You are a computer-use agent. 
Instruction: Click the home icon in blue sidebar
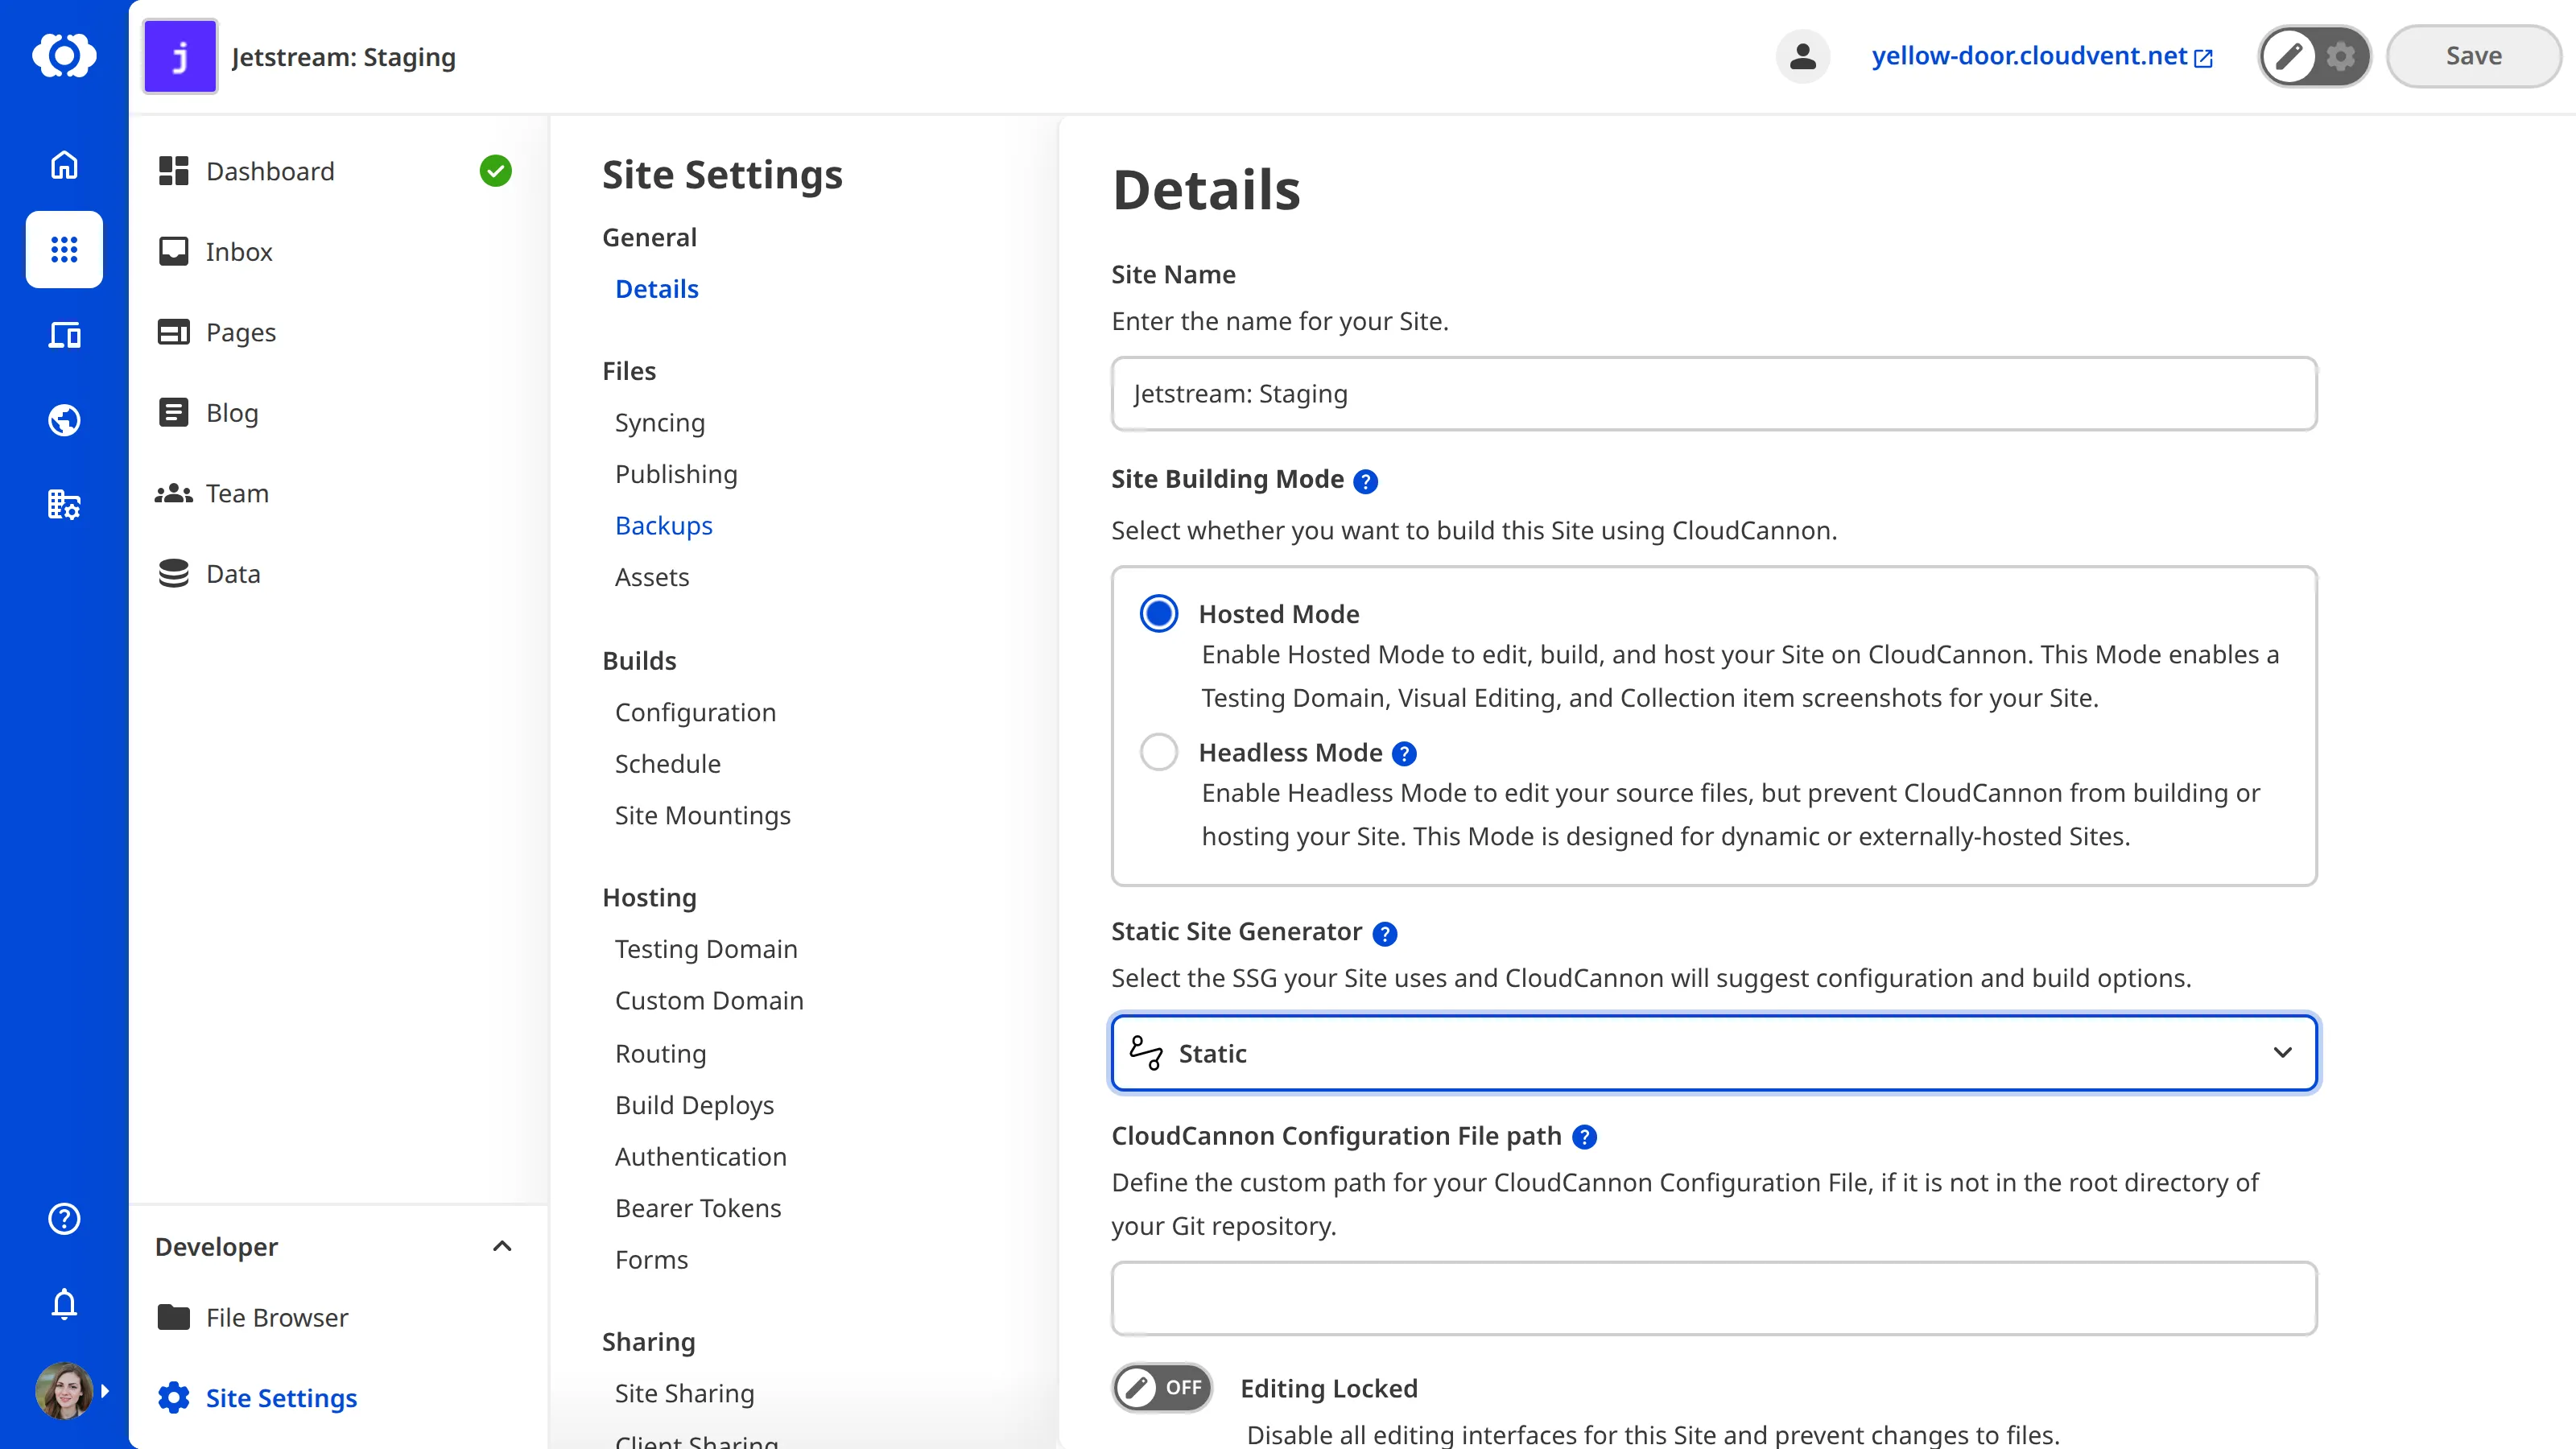(x=64, y=165)
